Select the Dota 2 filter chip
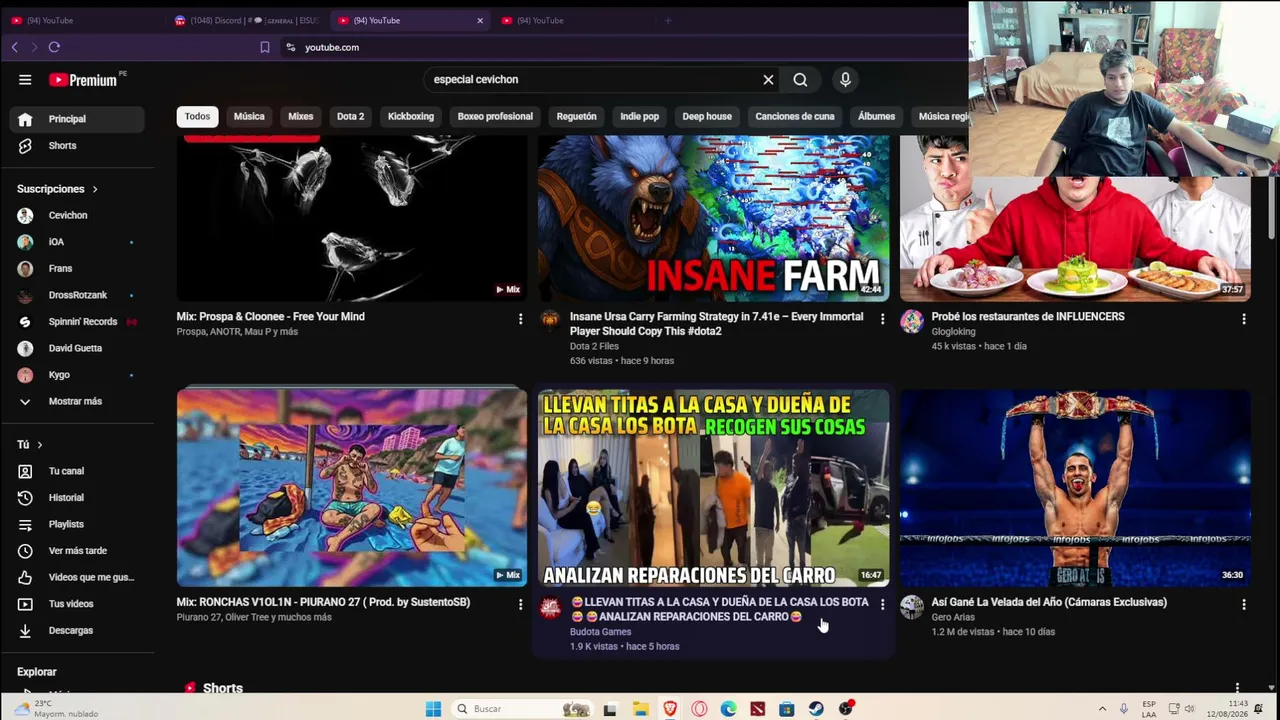 click(x=350, y=117)
